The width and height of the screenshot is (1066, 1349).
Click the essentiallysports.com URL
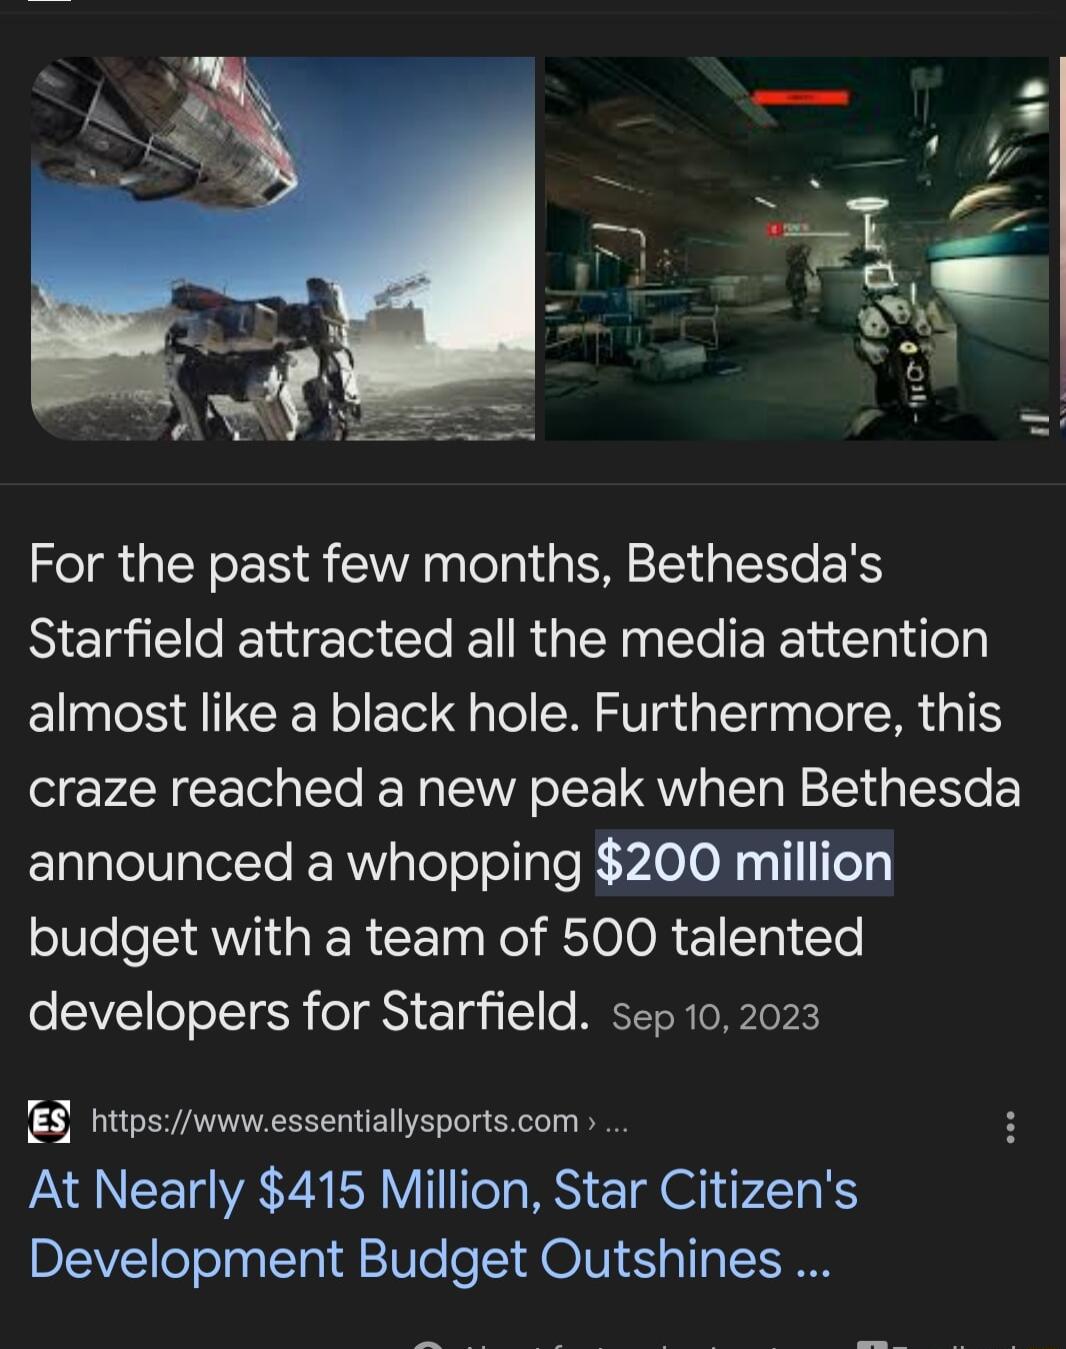tap(335, 1121)
